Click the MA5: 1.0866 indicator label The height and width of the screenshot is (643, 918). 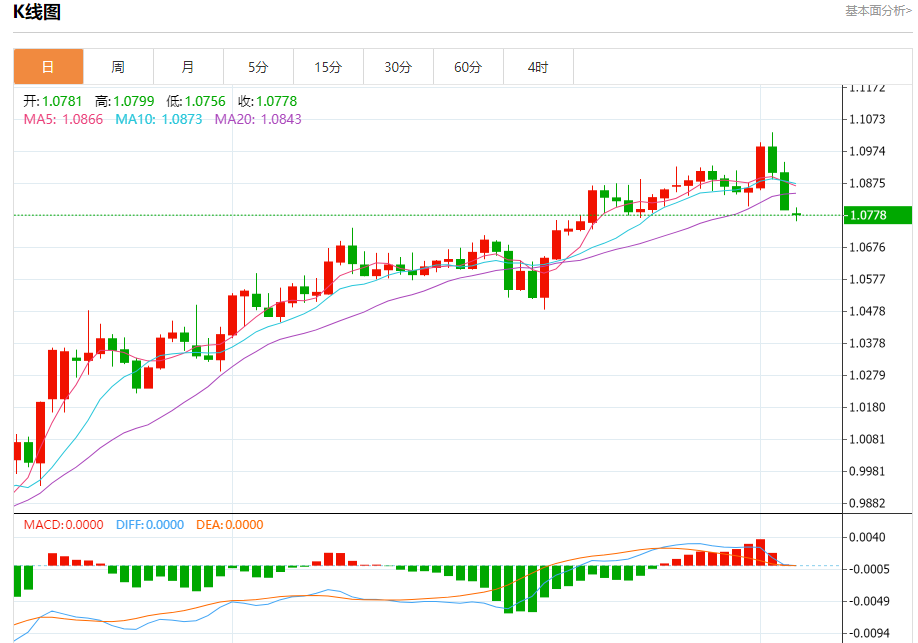click(63, 119)
